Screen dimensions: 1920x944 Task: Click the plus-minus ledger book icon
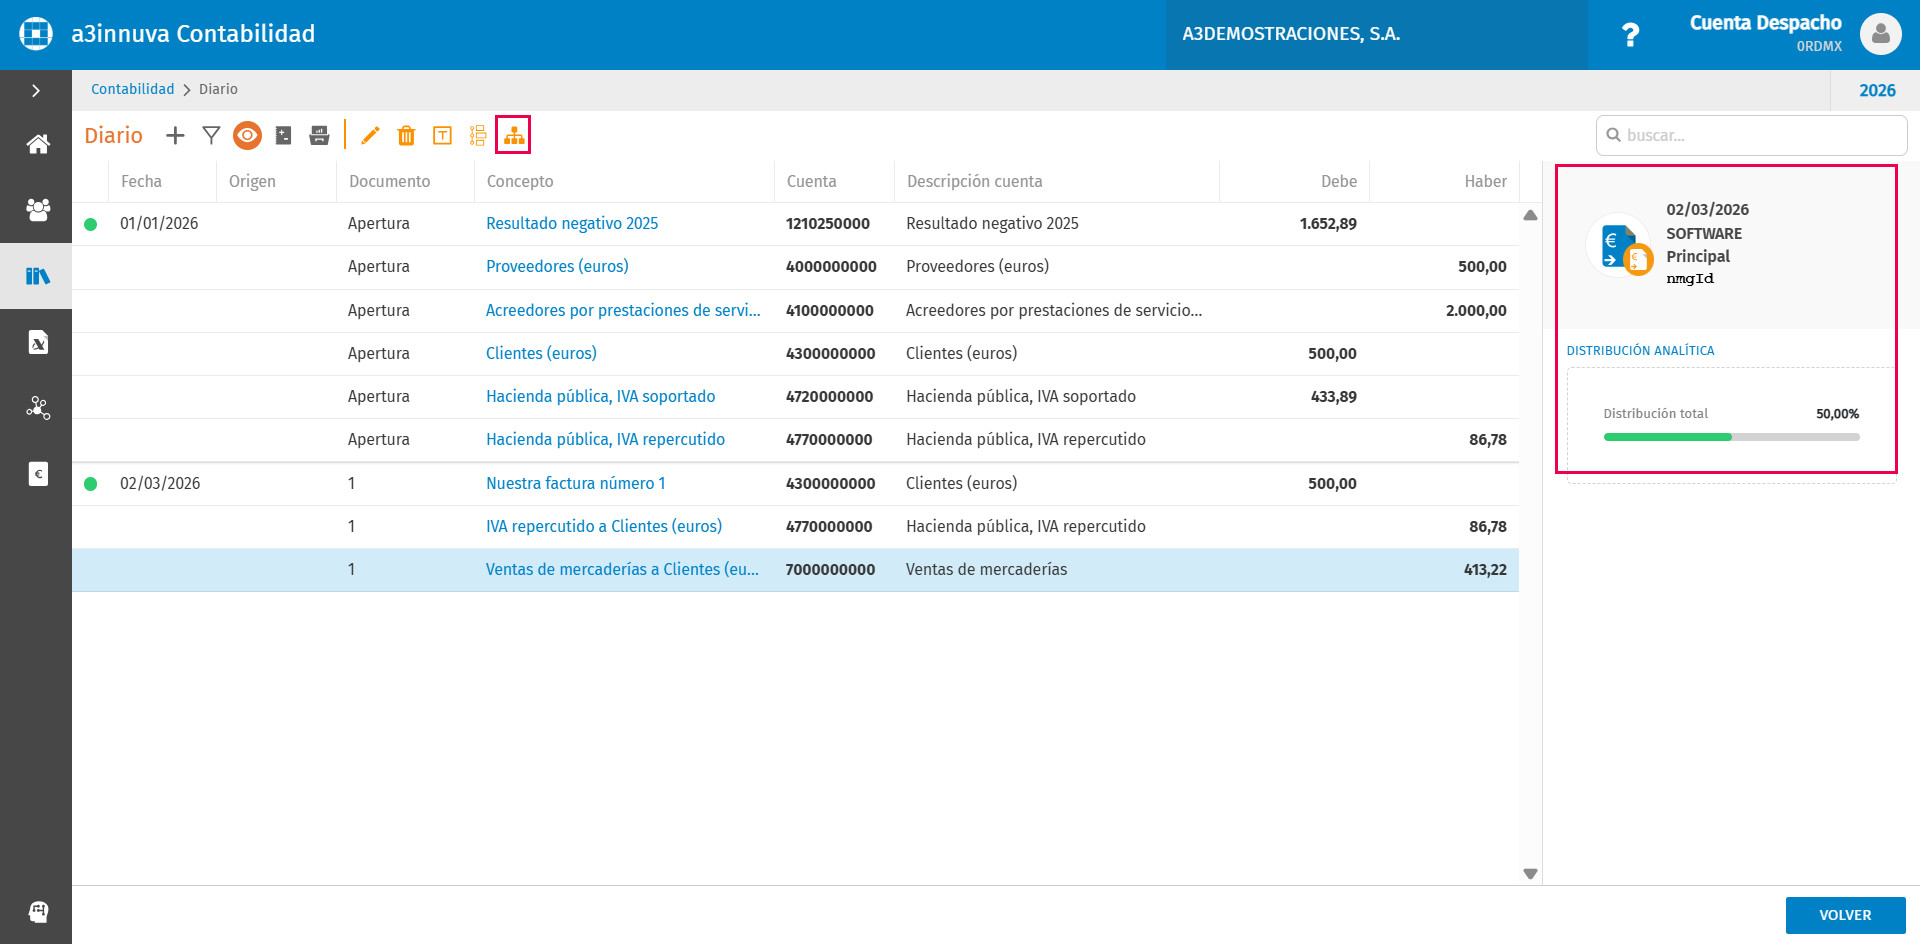(x=284, y=135)
